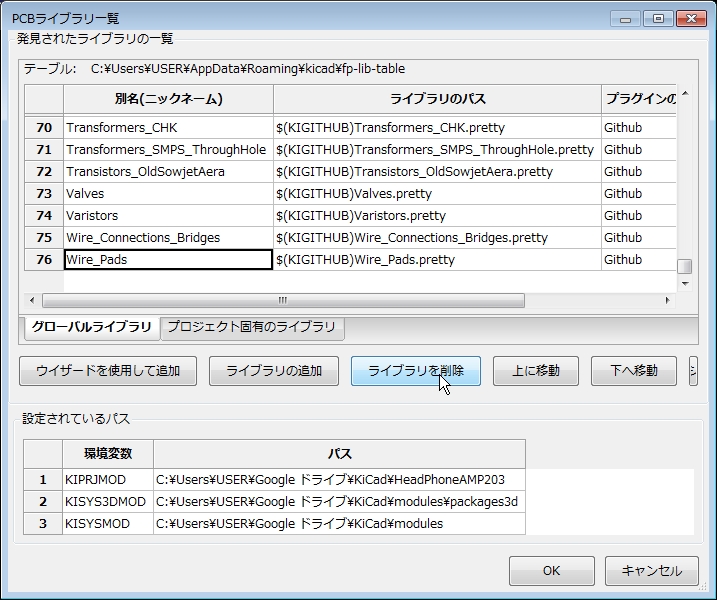This screenshot has width=717, height=600.
Task: Click the cut-off button right of 下へ移動
Action: [693, 371]
